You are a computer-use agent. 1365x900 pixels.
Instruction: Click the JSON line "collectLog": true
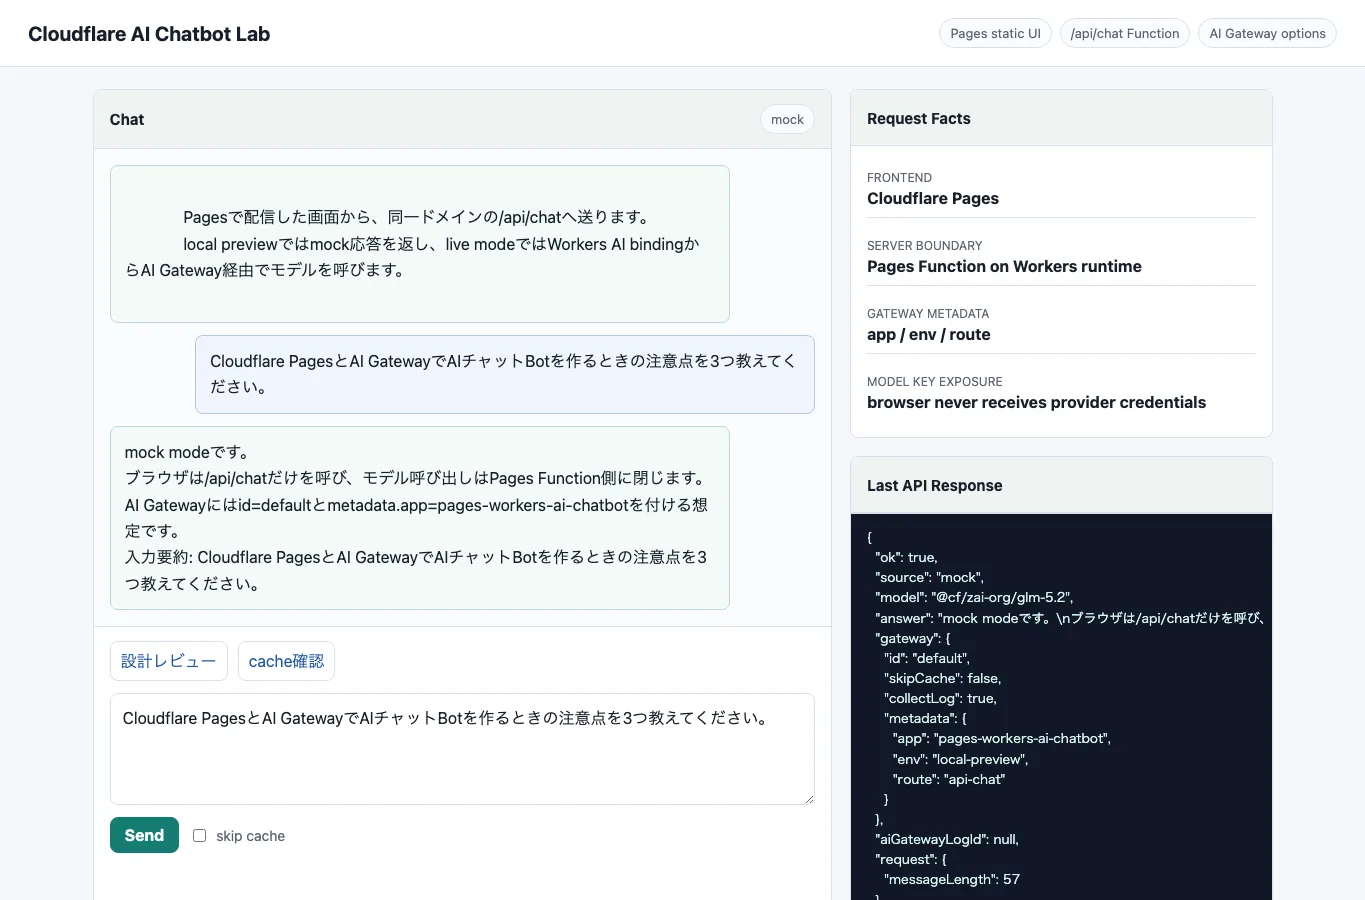coord(940,698)
